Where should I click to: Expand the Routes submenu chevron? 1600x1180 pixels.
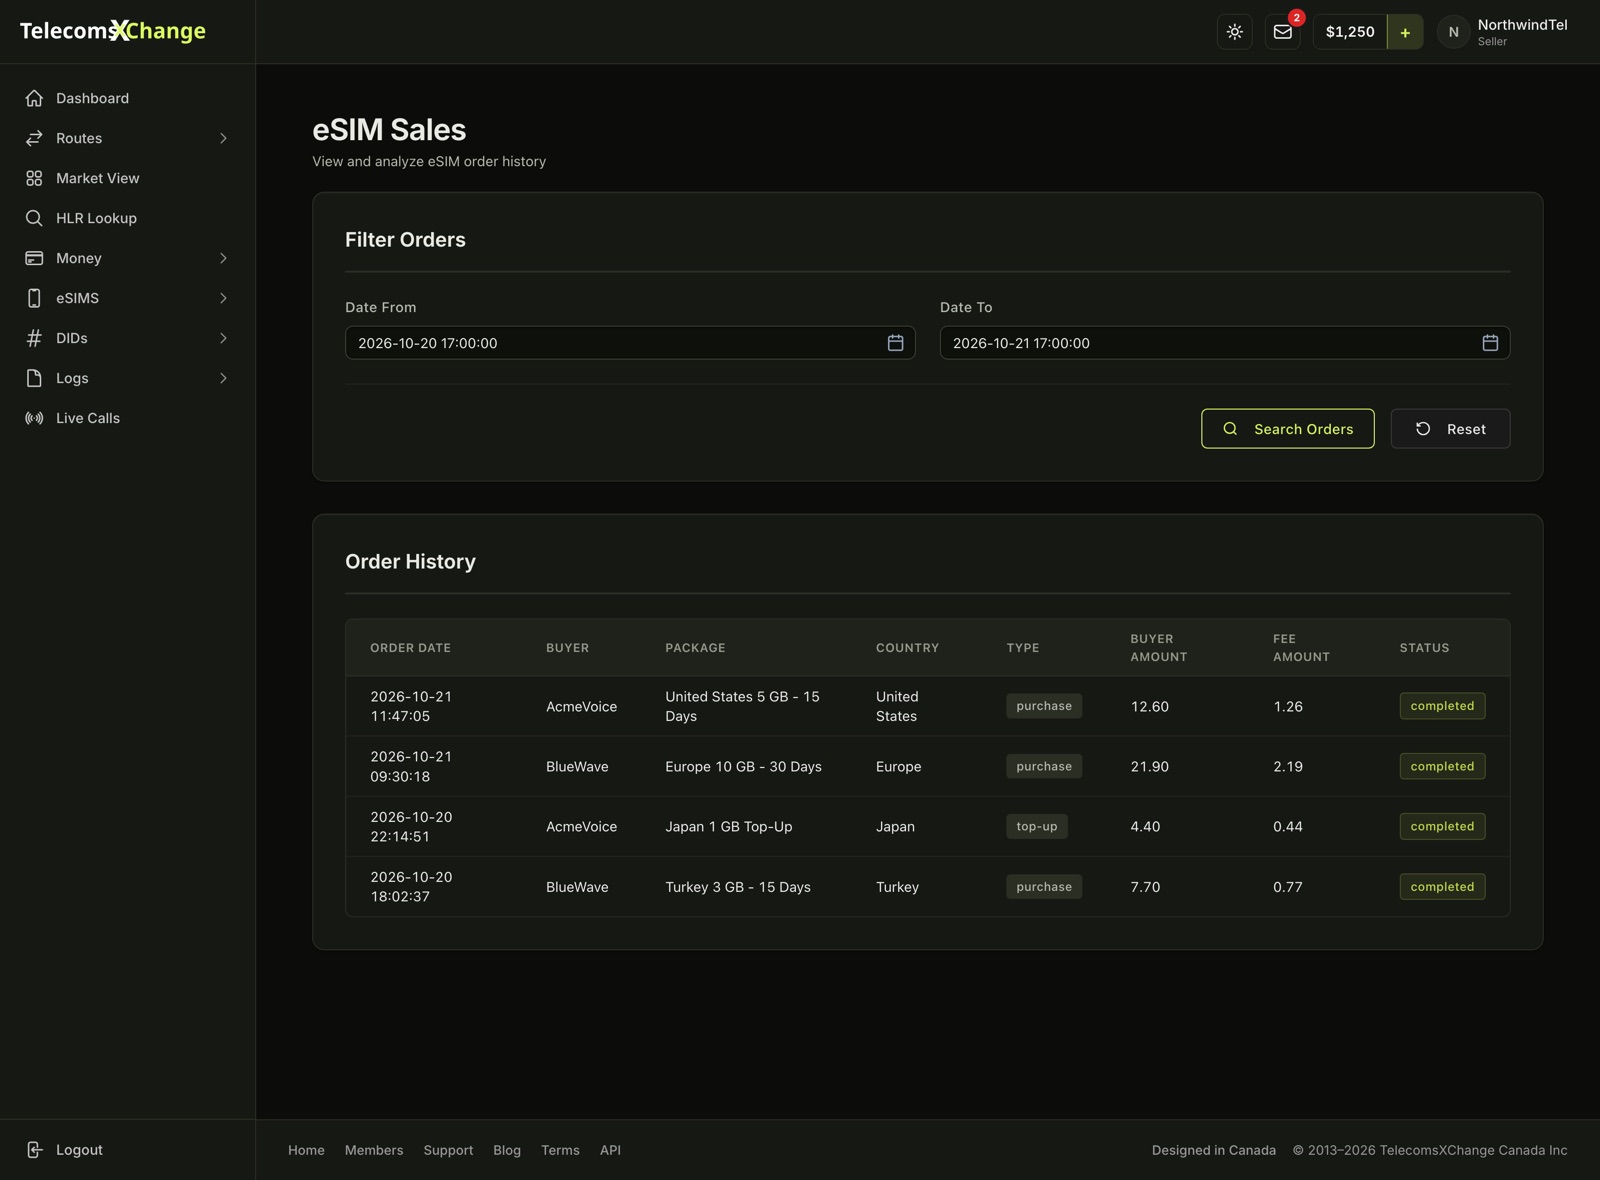[223, 138]
